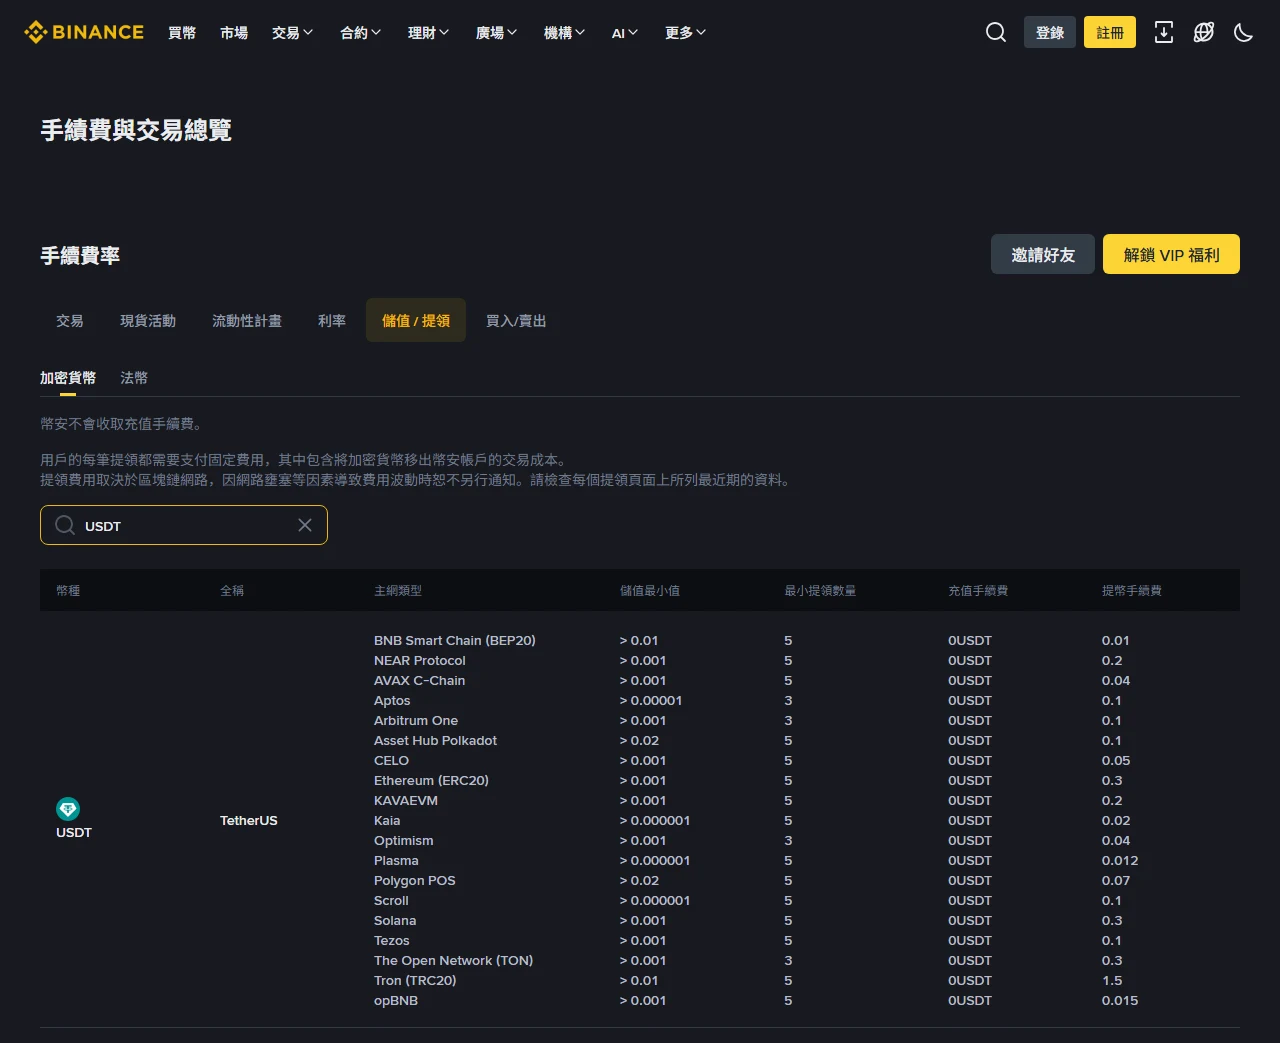Open 市場 in the top navigation

tap(234, 33)
